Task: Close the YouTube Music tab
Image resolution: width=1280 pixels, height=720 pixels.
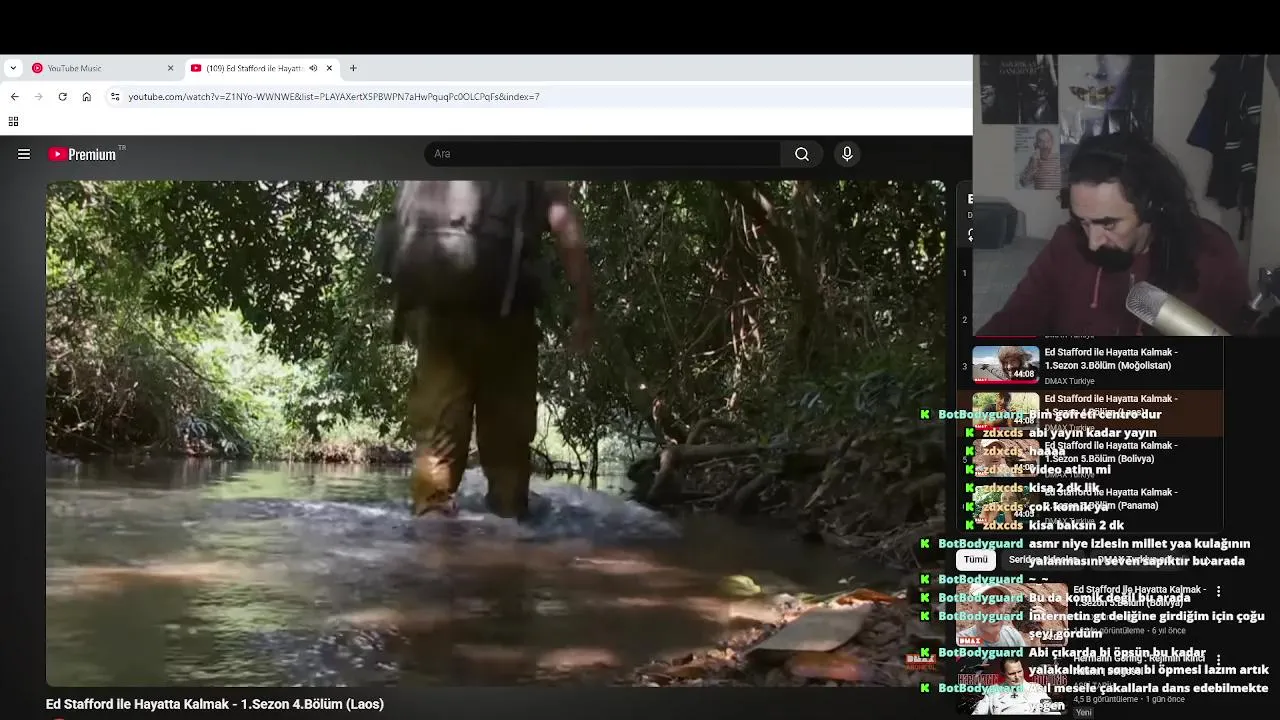Action: pos(170,68)
